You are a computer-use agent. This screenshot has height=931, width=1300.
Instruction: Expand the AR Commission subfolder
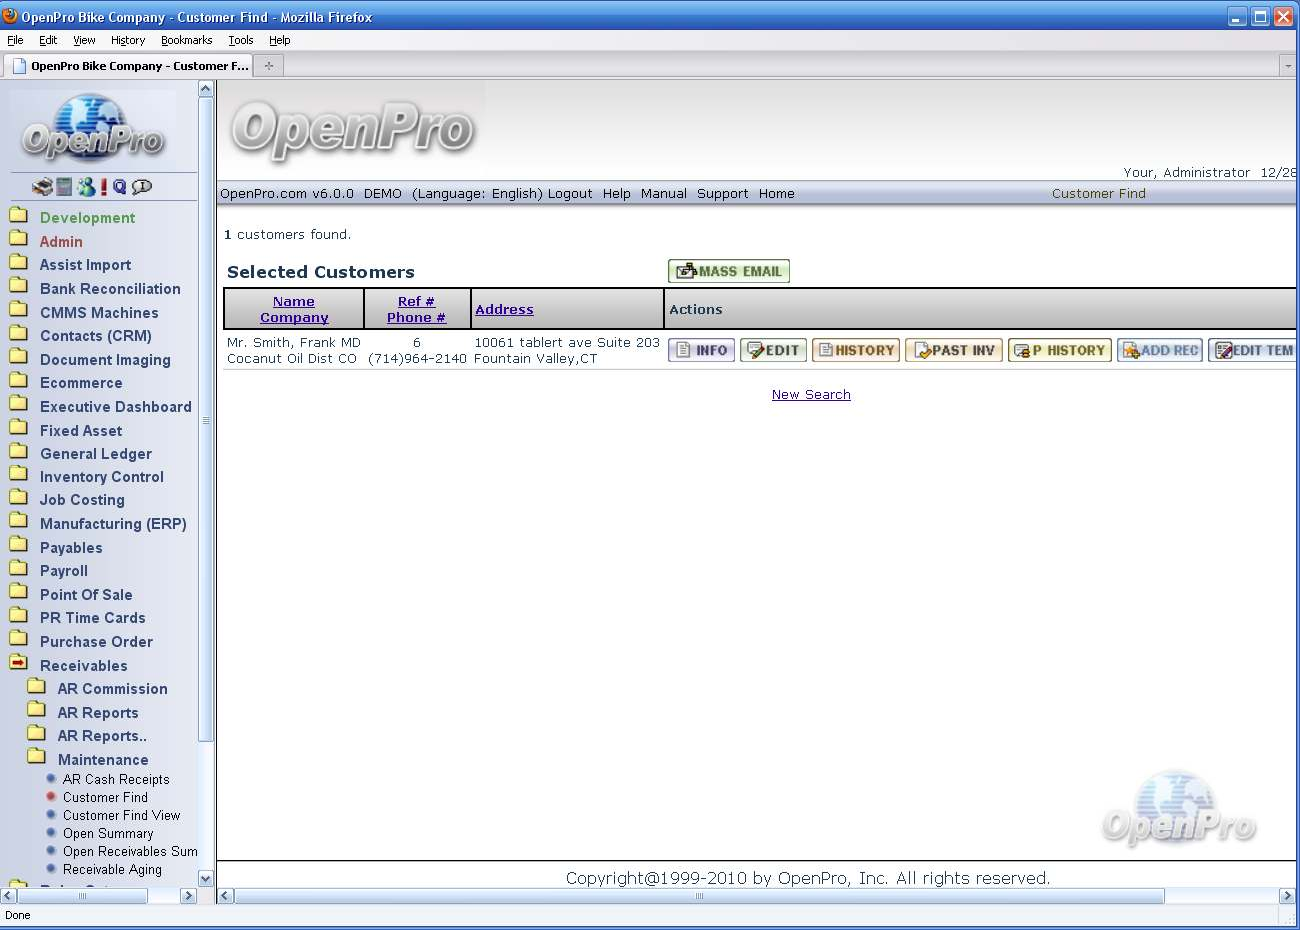[37, 688]
